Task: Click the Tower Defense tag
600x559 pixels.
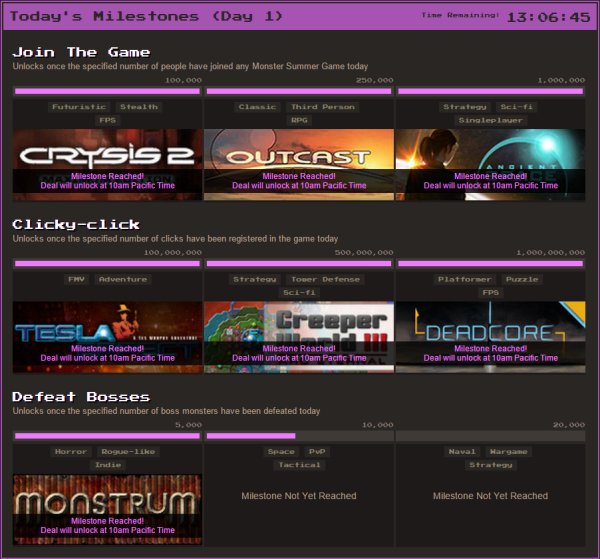Action: (x=326, y=279)
